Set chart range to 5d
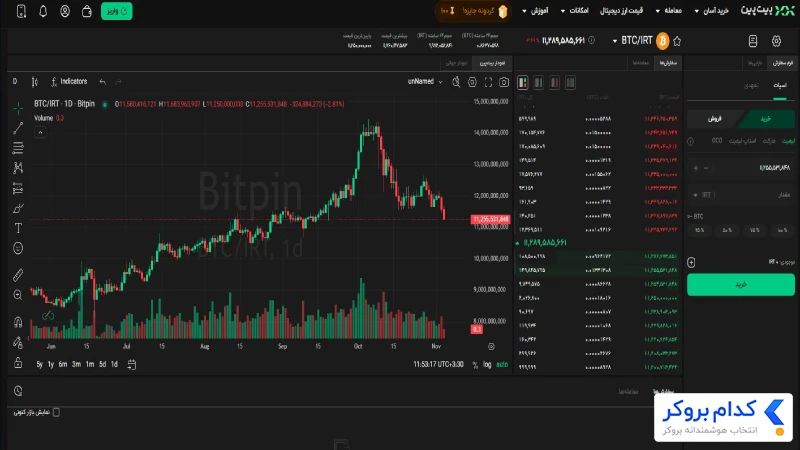 pyautogui.click(x=103, y=364)
